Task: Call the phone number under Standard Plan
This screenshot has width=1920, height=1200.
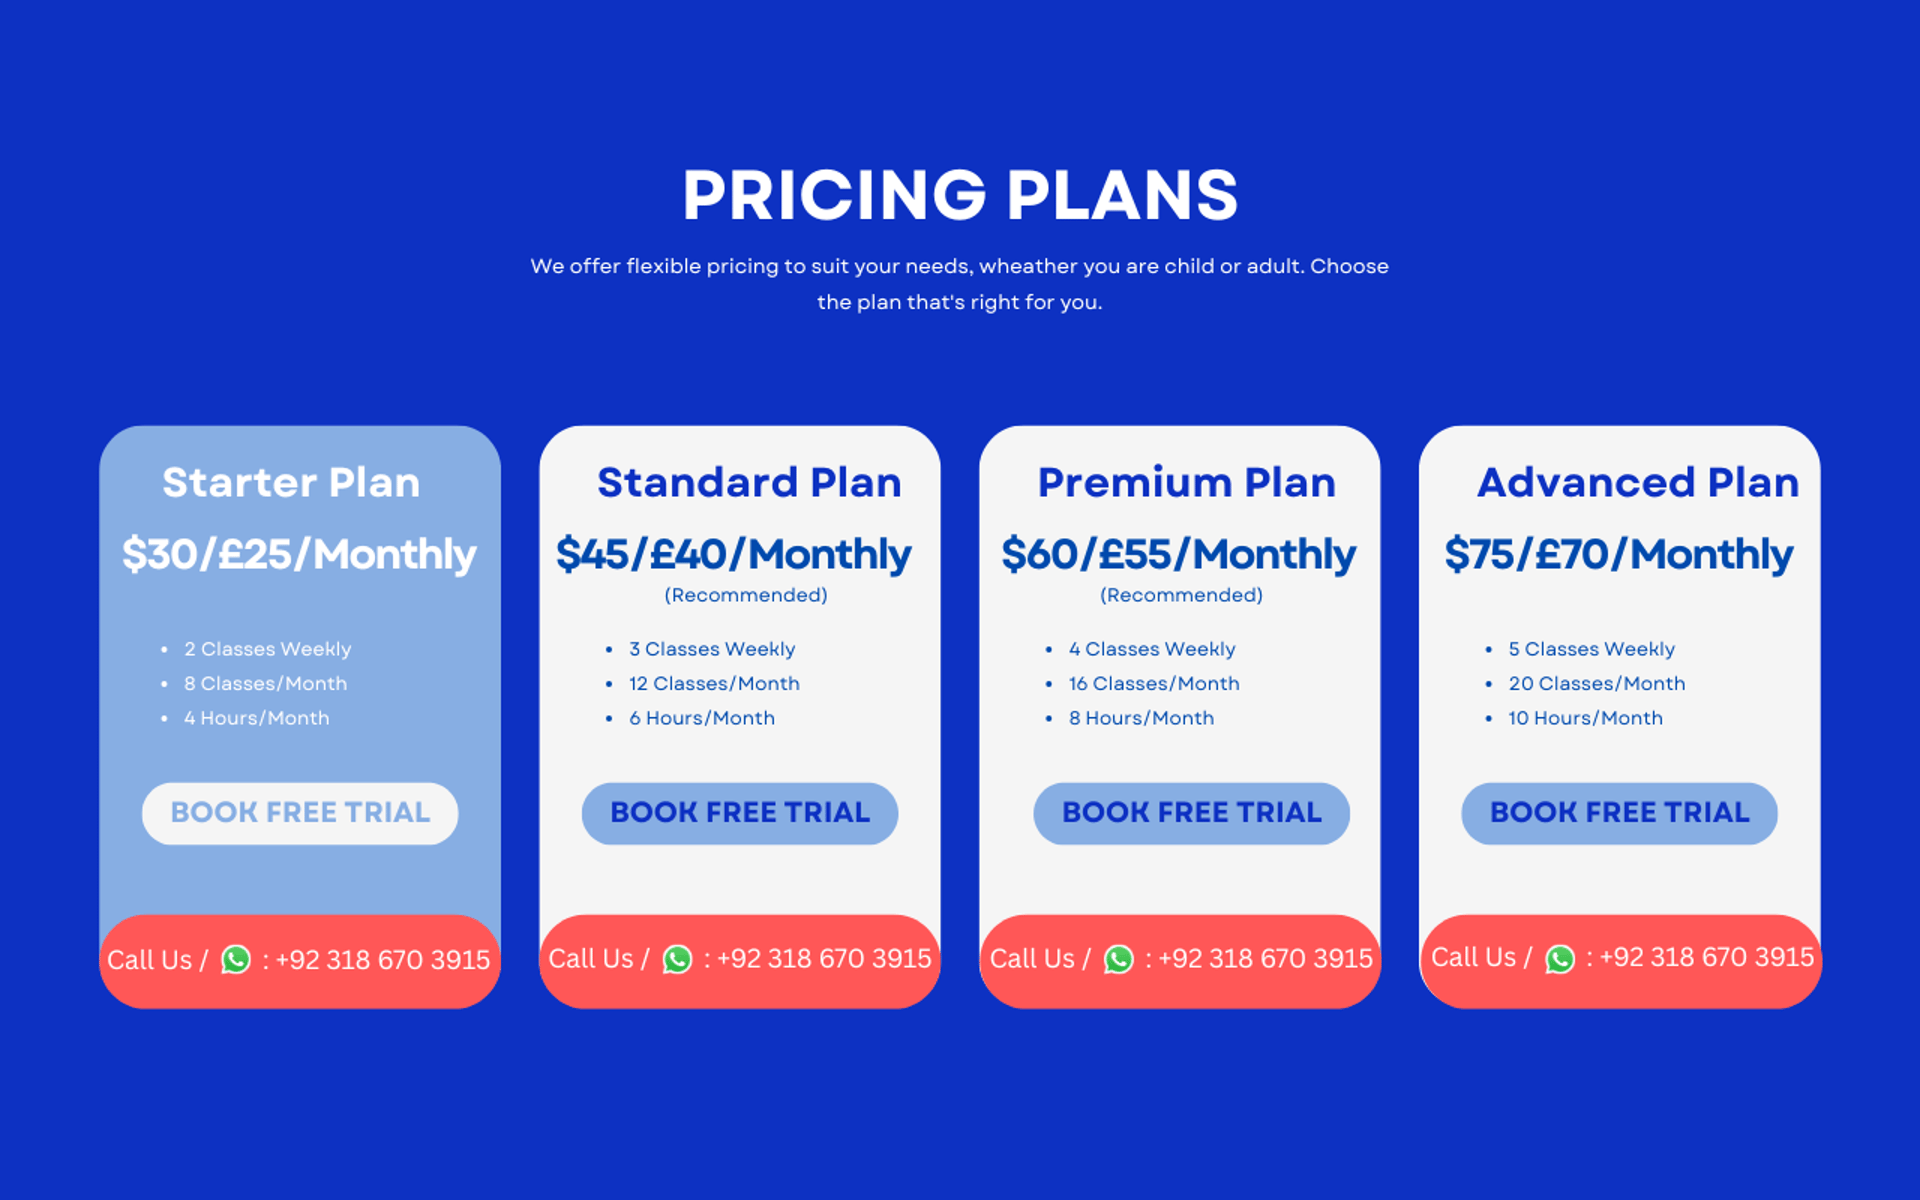Action: point(824,958)
